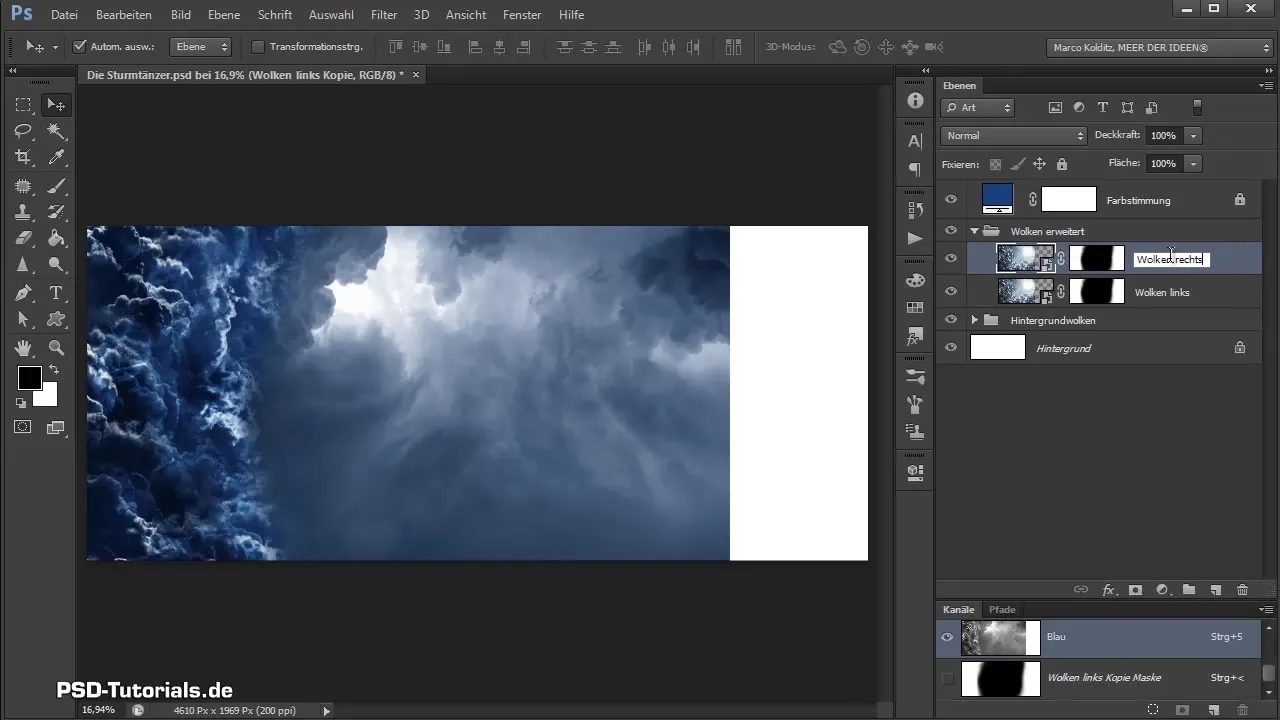Viewport: 1280px width, 720px height.
Task: Create a new group using folder icon
Action: (1189, 590)
